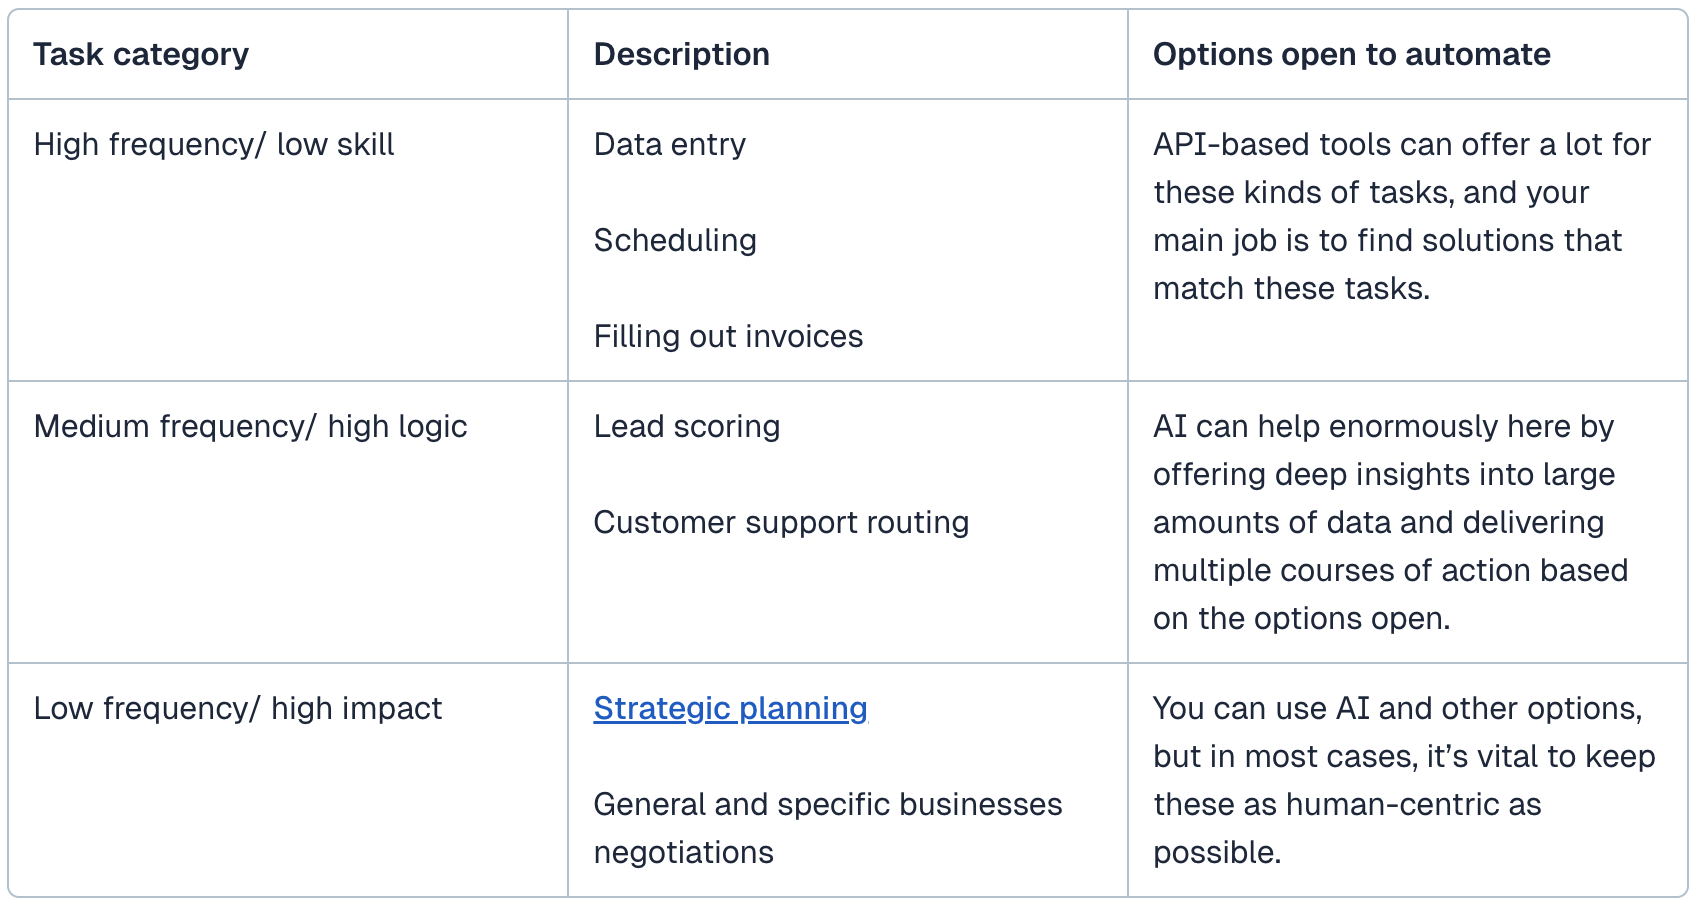Open the Strategic planning link
Screen dimensions: 1700x906
pos(730,708)
